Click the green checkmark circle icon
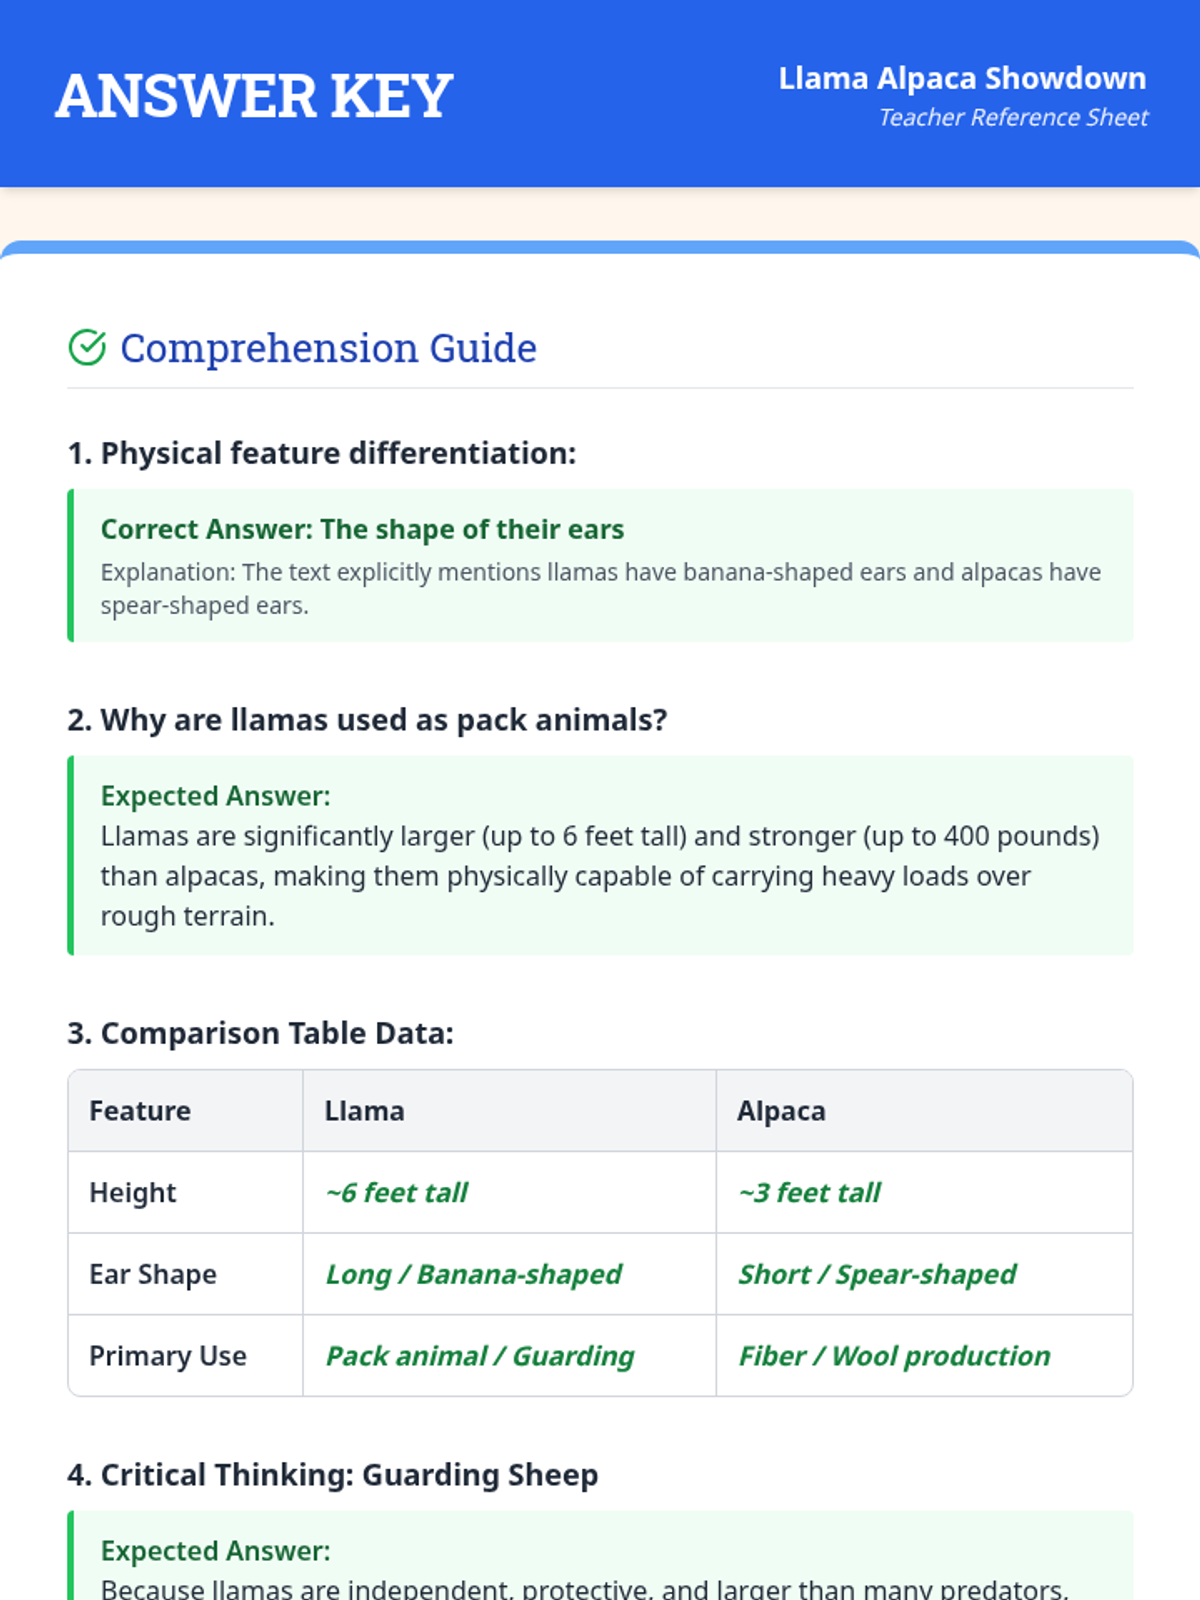 (x=87, y=348)
